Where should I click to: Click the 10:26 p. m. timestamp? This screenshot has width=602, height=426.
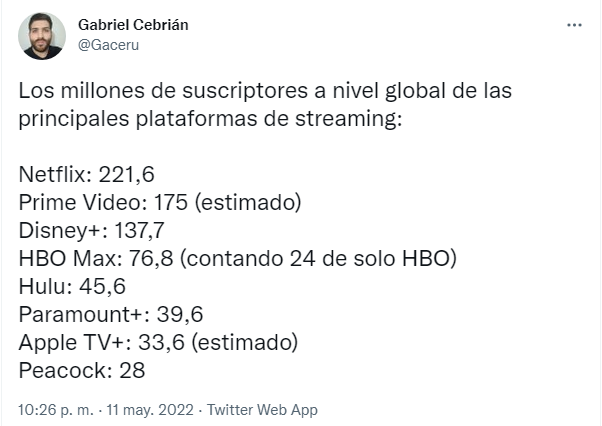(52, 410)
